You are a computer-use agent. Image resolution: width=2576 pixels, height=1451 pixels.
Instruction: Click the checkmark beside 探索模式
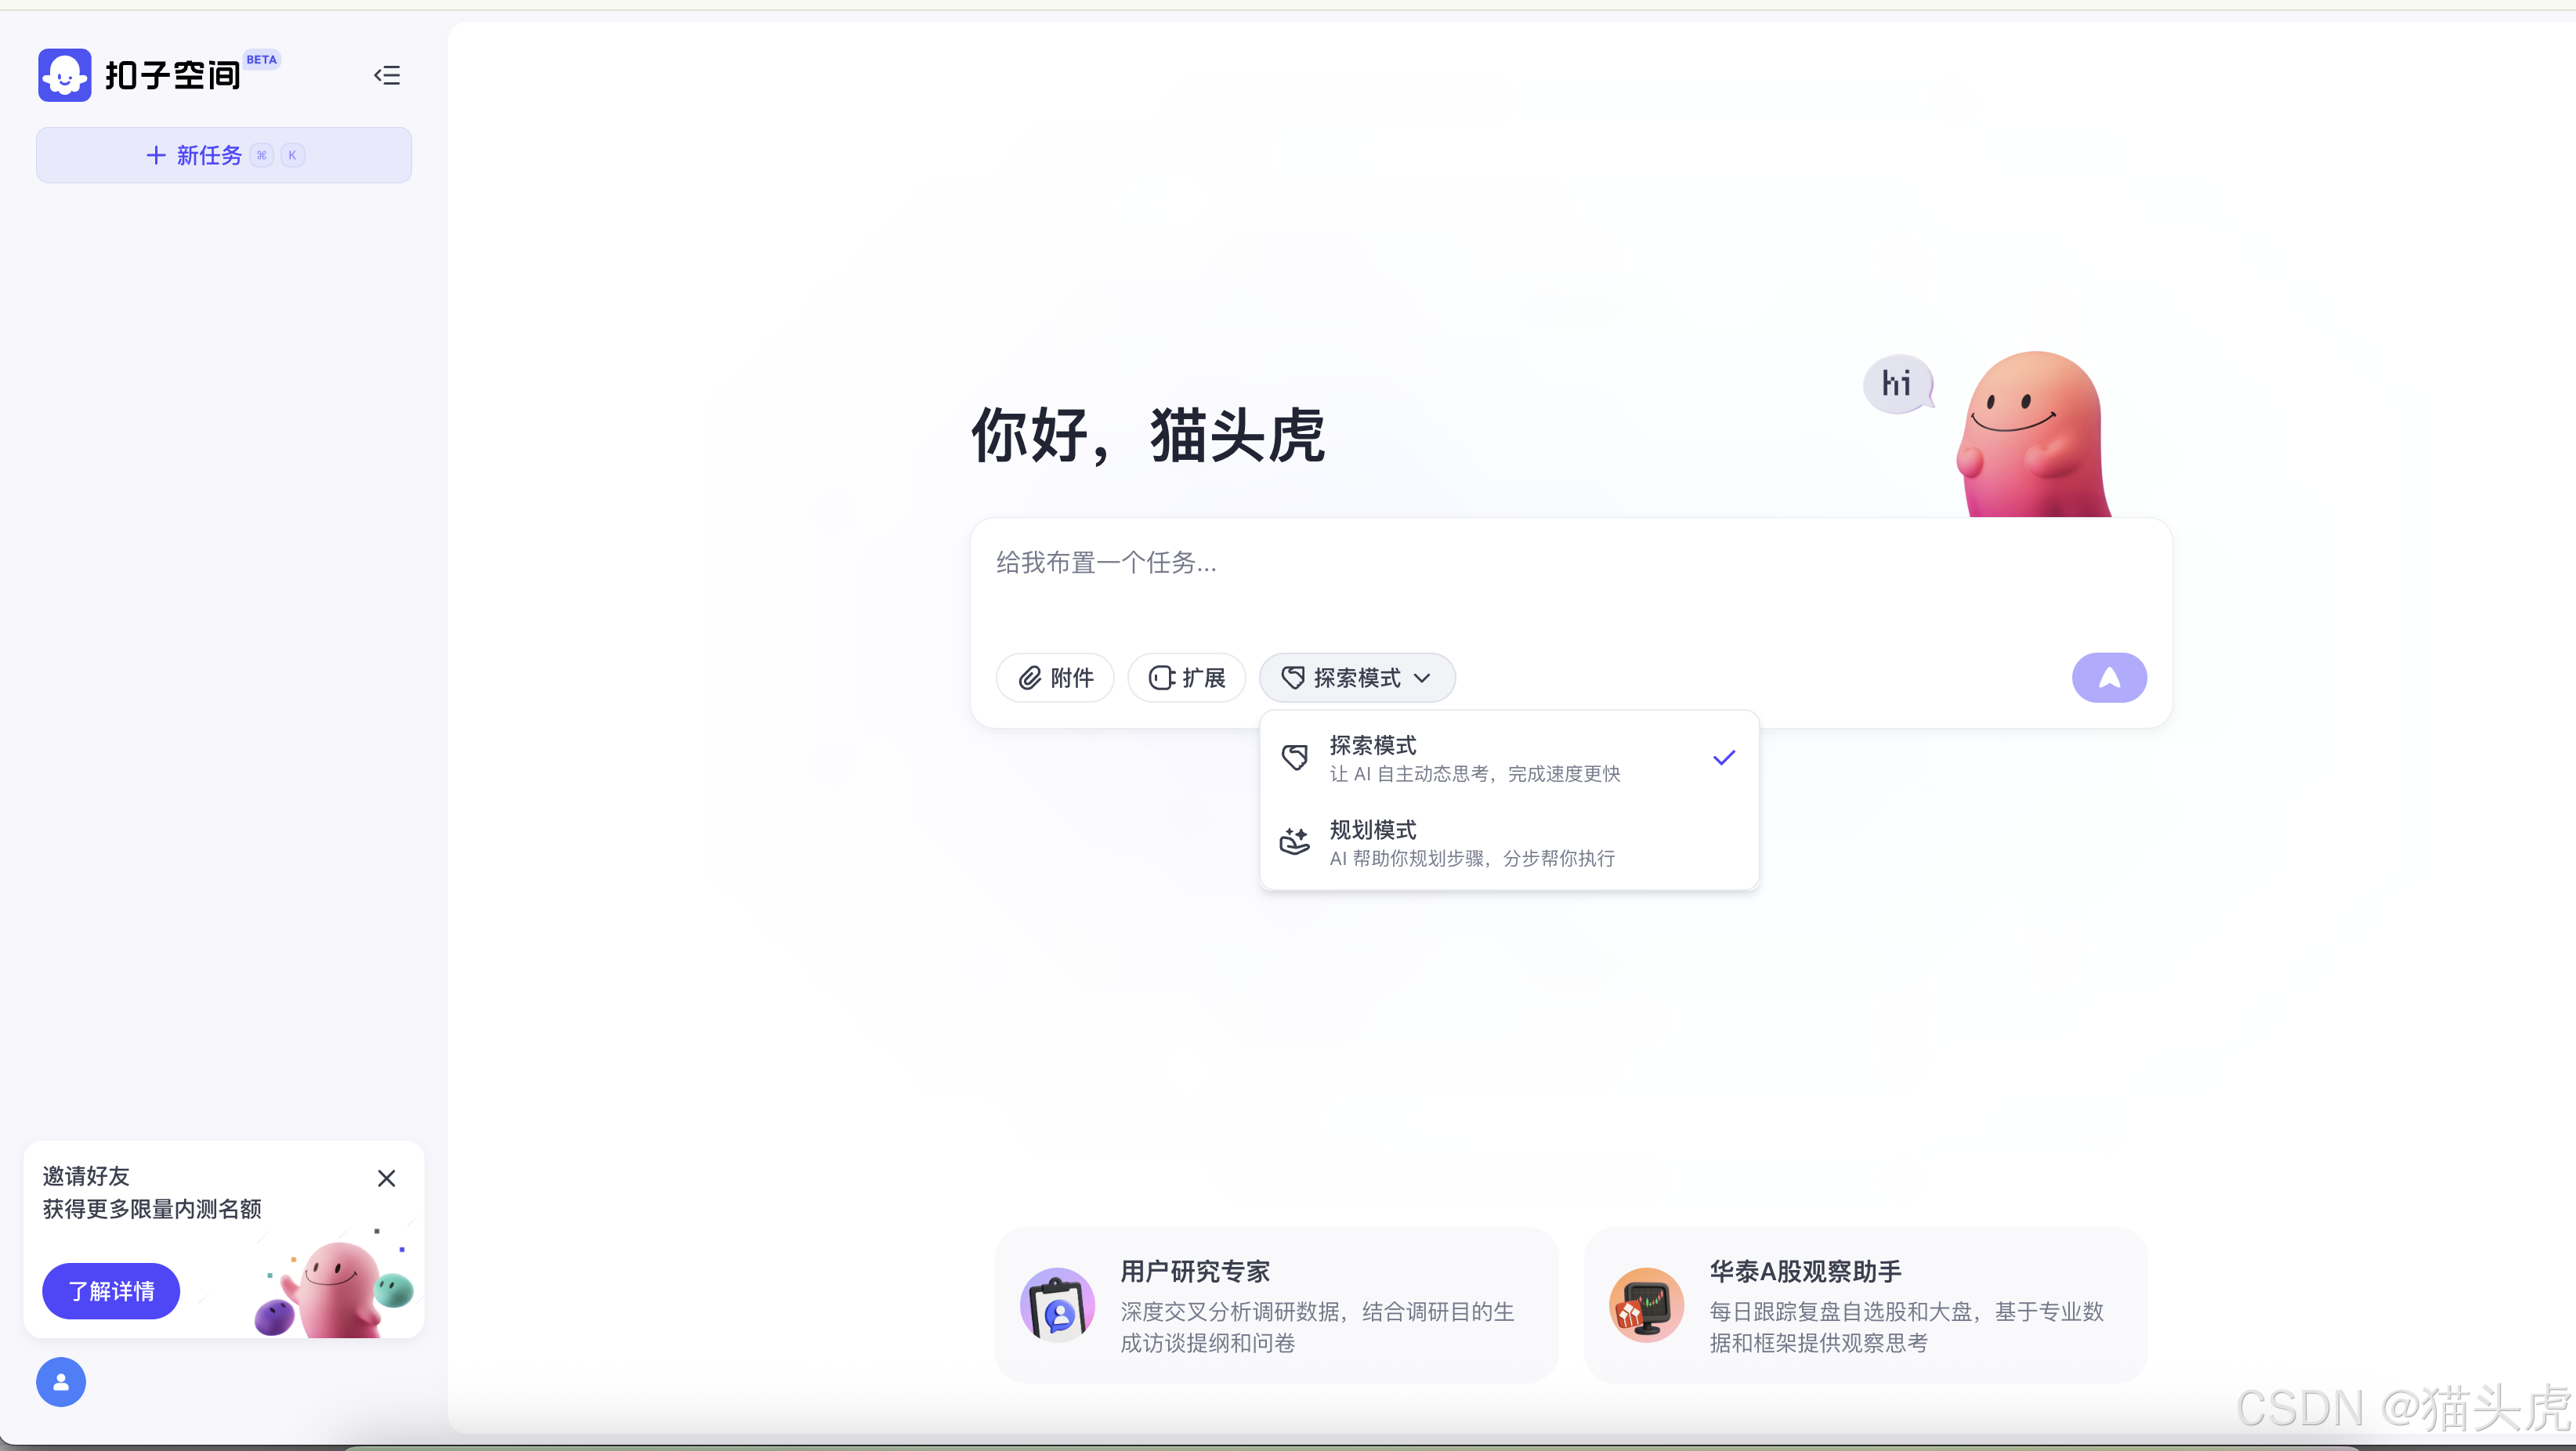coord(1723,758)
